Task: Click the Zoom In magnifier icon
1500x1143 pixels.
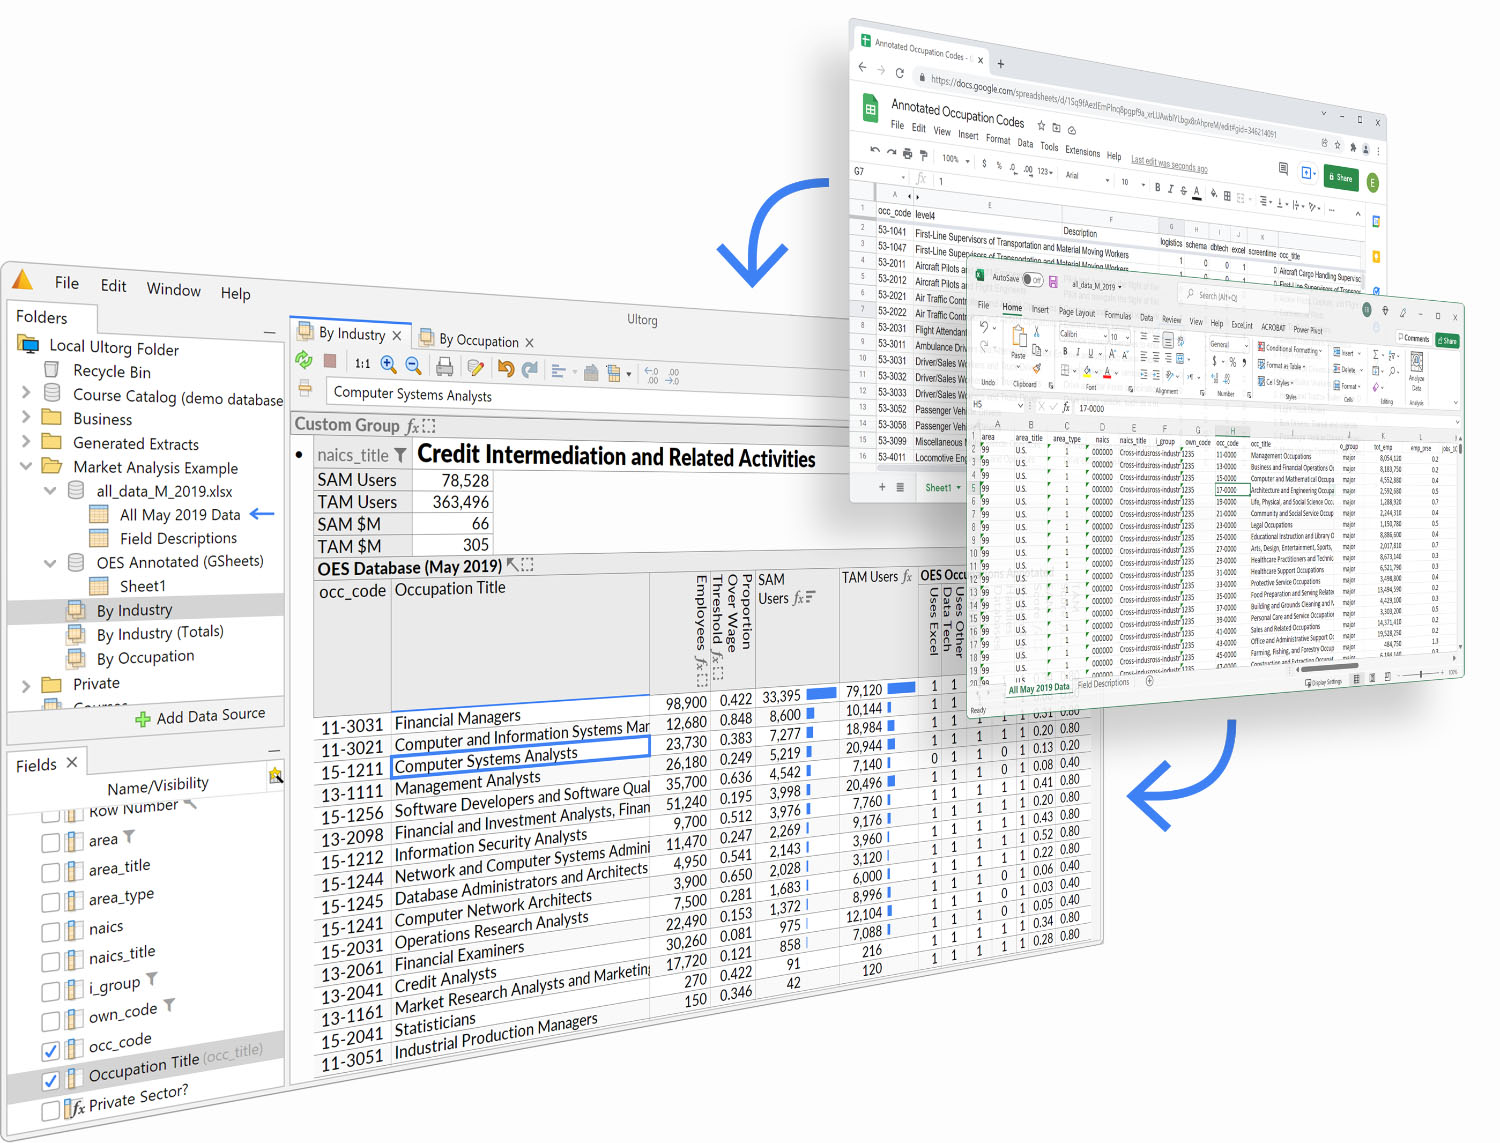Action: point(389,363)
